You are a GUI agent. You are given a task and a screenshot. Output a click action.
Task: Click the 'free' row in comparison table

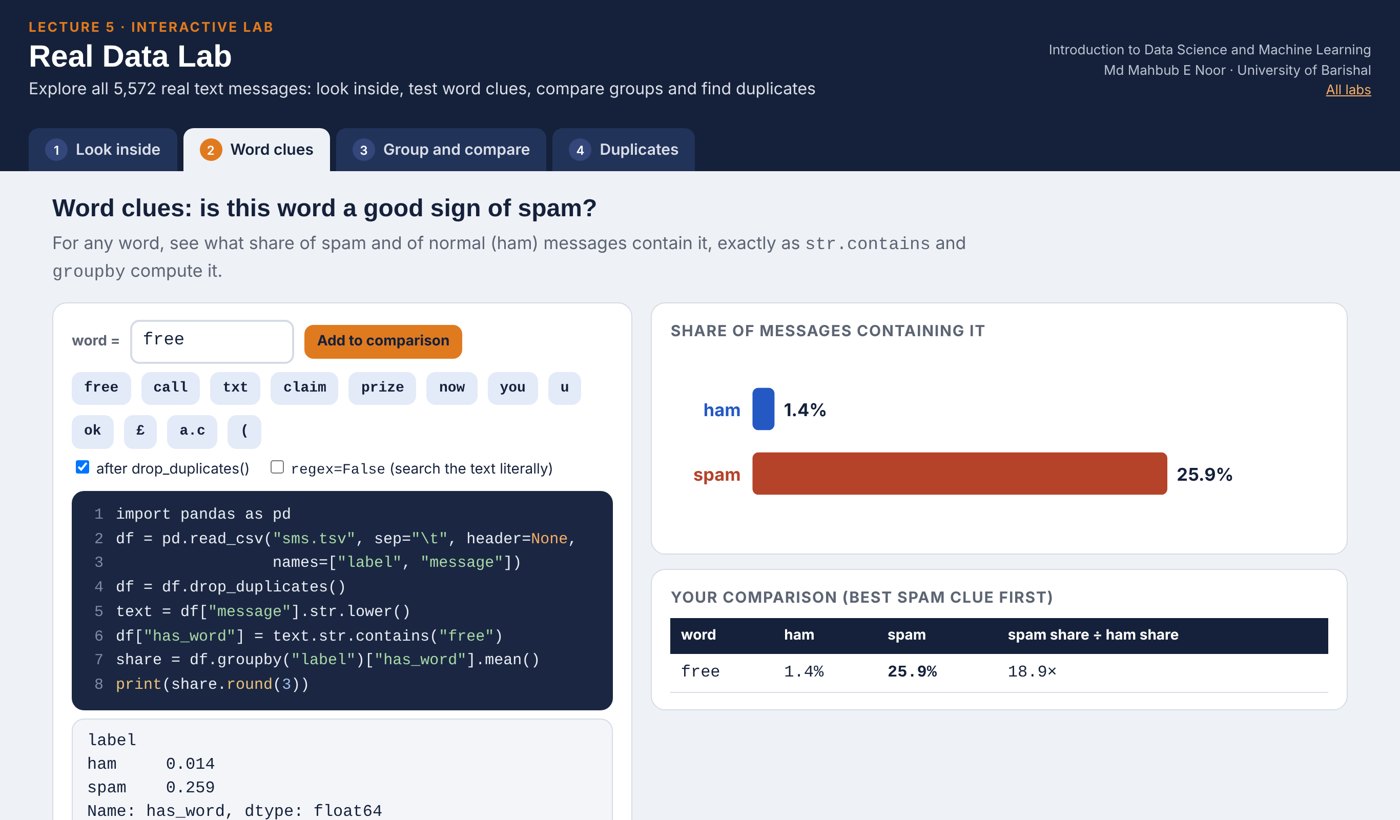point(999,672)
